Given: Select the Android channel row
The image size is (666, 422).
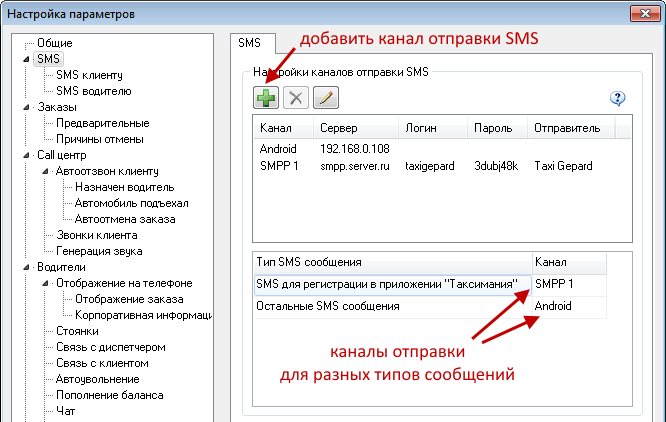Looking at the screenshot, I should click(x=442, y=149).
